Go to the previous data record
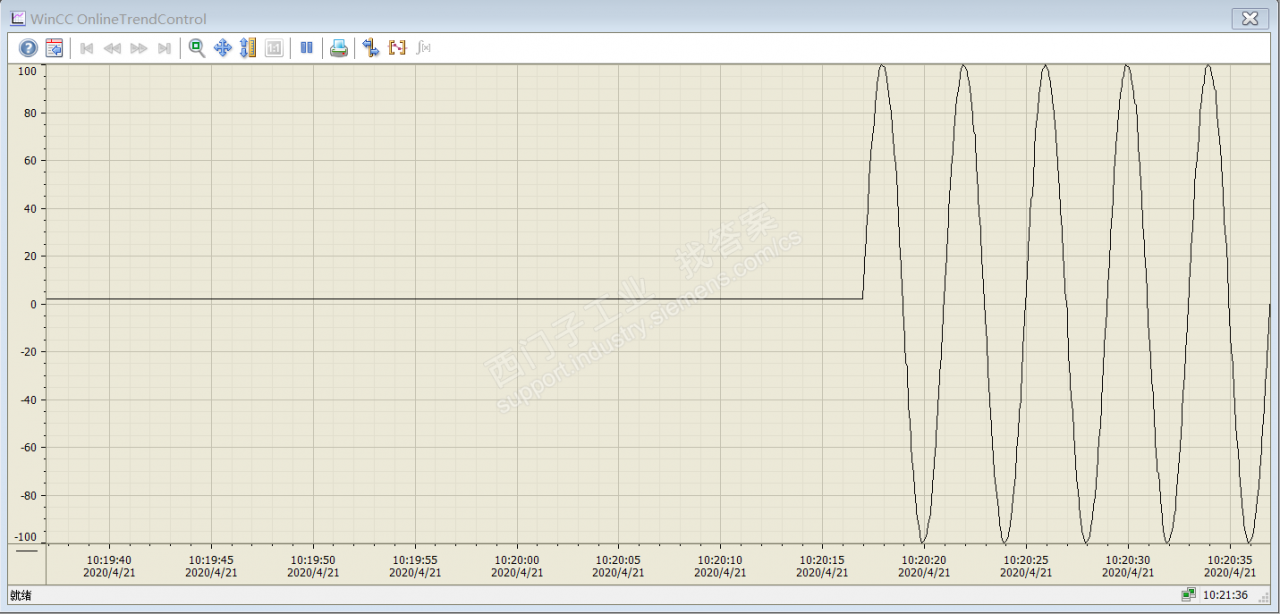Viewport: 1280px width, 614px height. (x=113, y=48)
